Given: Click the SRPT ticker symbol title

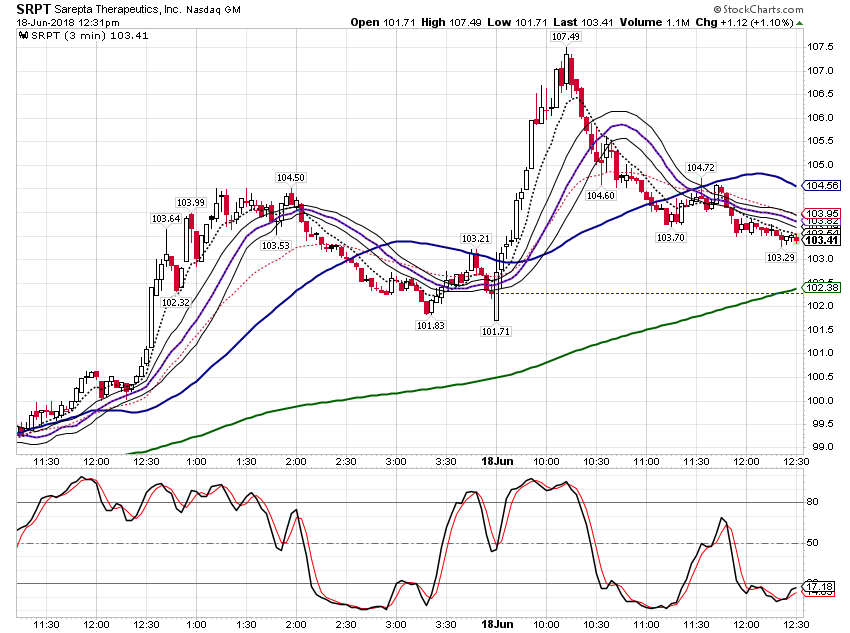Looking at the screenshot, I should 34,9.
